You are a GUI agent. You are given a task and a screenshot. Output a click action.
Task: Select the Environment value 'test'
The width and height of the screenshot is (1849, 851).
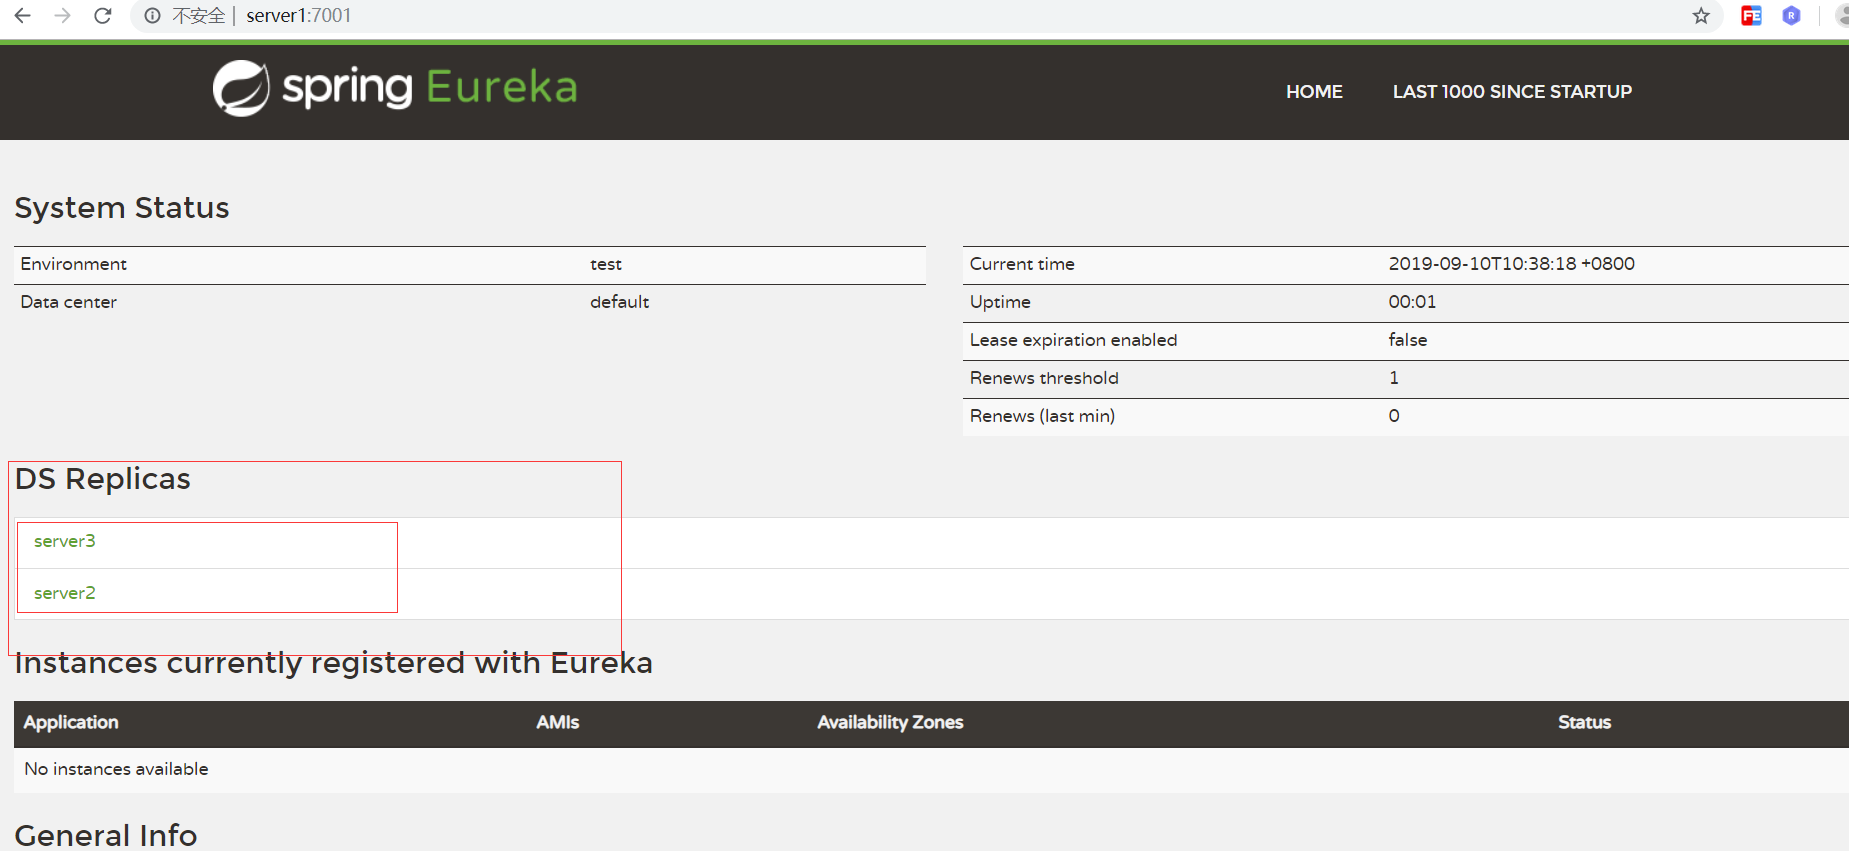click(x=606, y=264)
